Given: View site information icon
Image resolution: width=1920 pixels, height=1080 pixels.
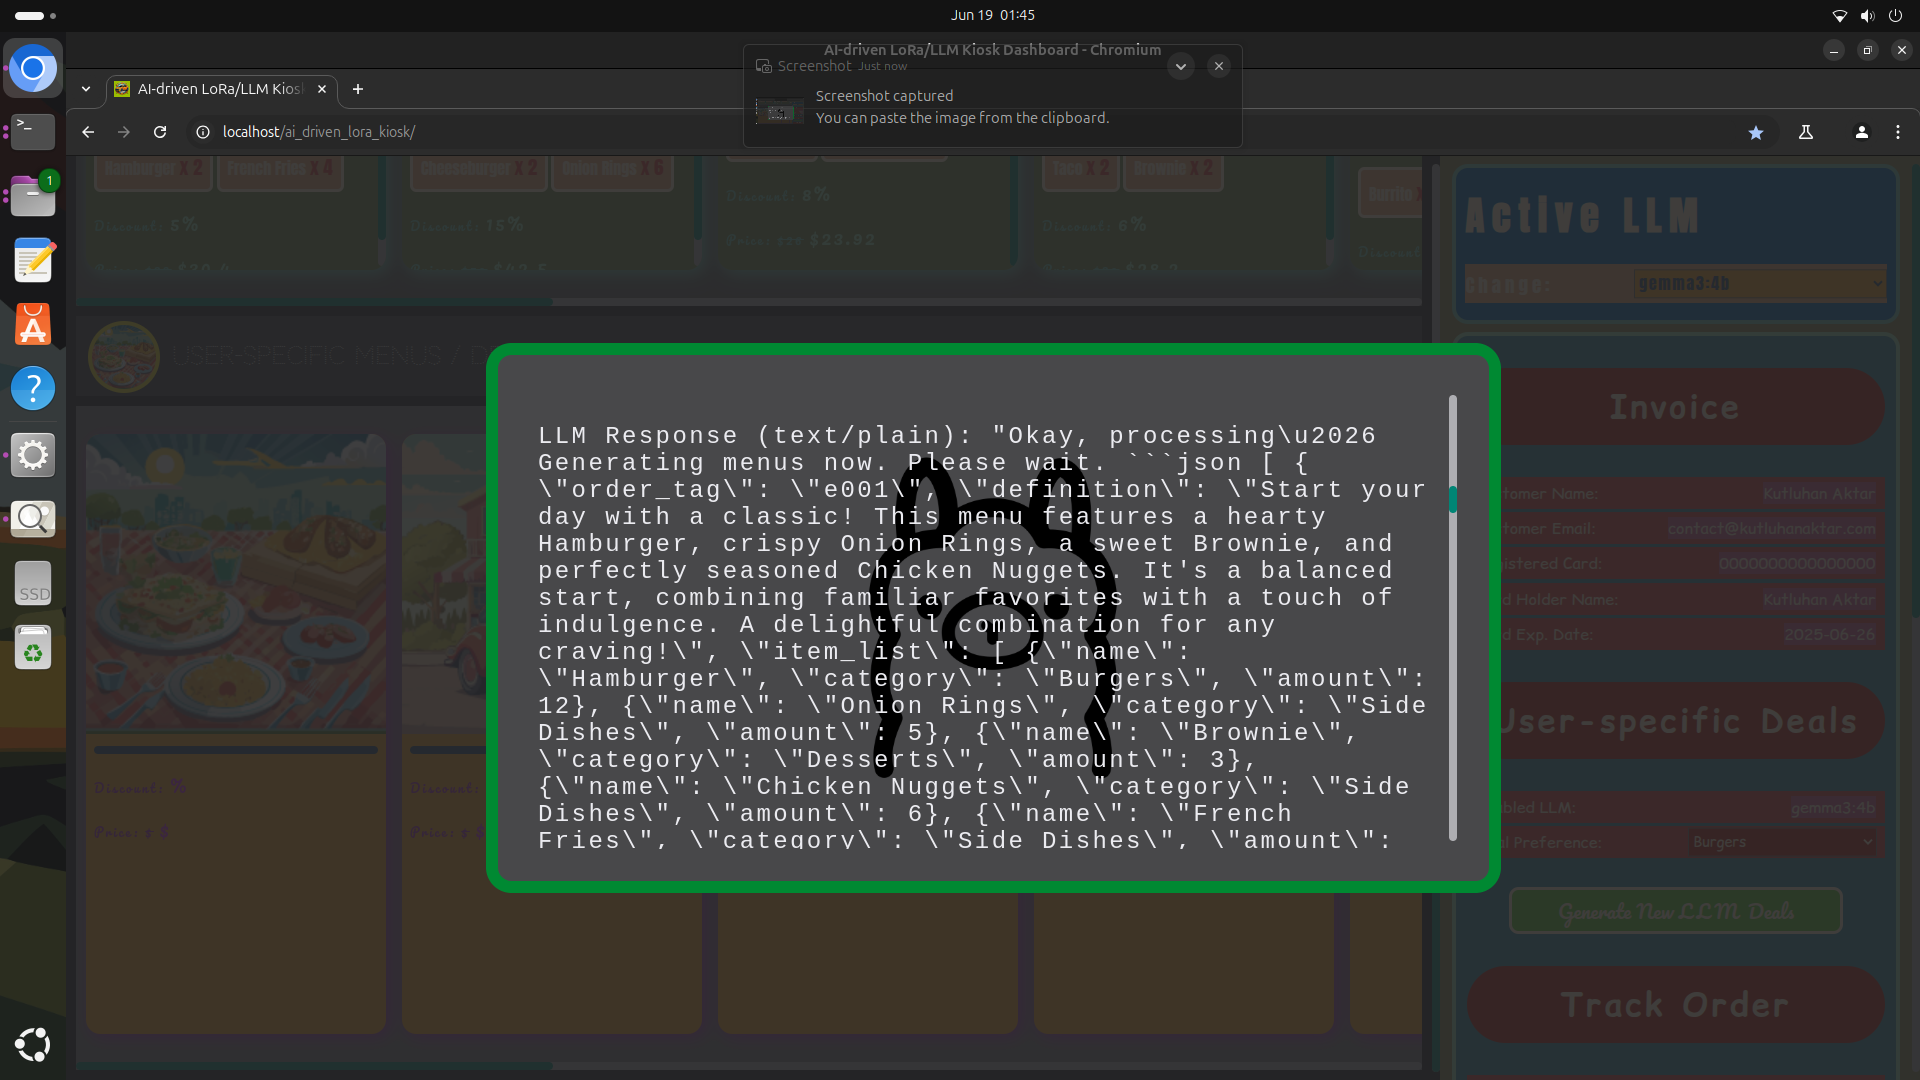Looking at the screenshot, I should pos(203,132).
